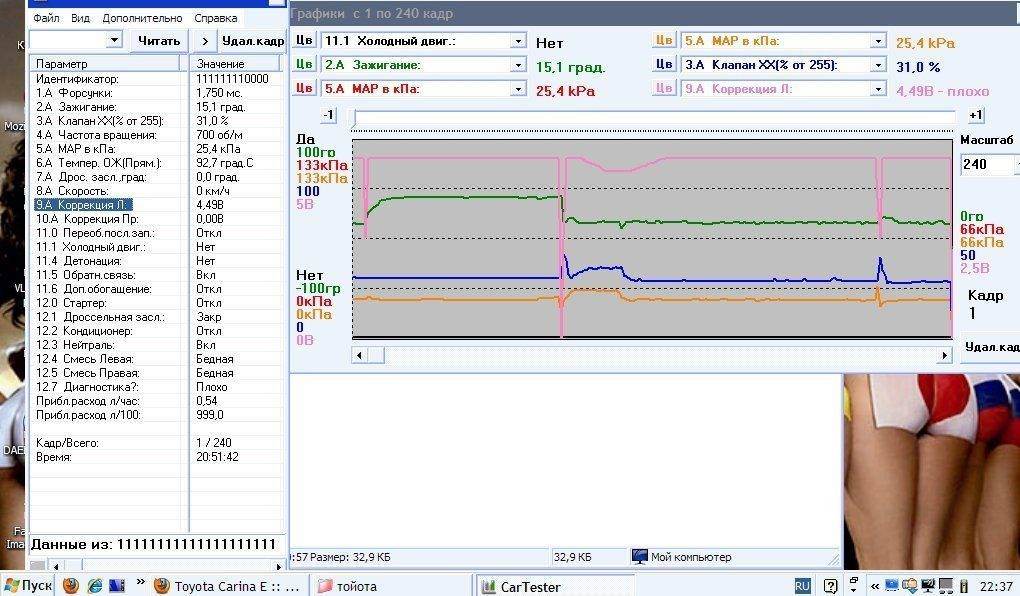1020x596 pixels.
Task: Click the help question mark tray icon
Action: tap(834, 586)
